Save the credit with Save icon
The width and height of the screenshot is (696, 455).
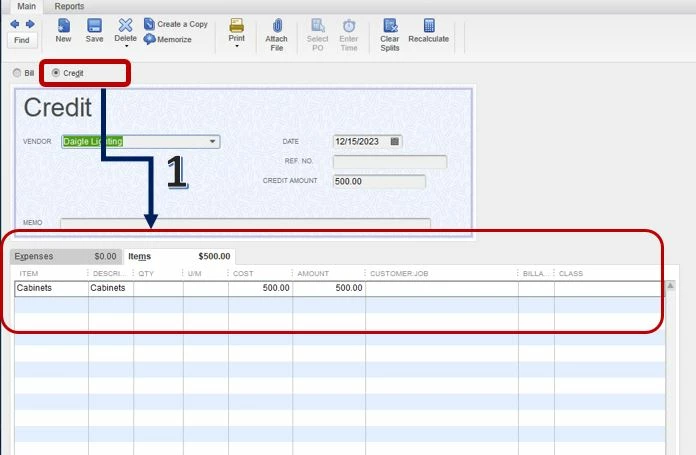pyautogui.click(x=94, y=26)
